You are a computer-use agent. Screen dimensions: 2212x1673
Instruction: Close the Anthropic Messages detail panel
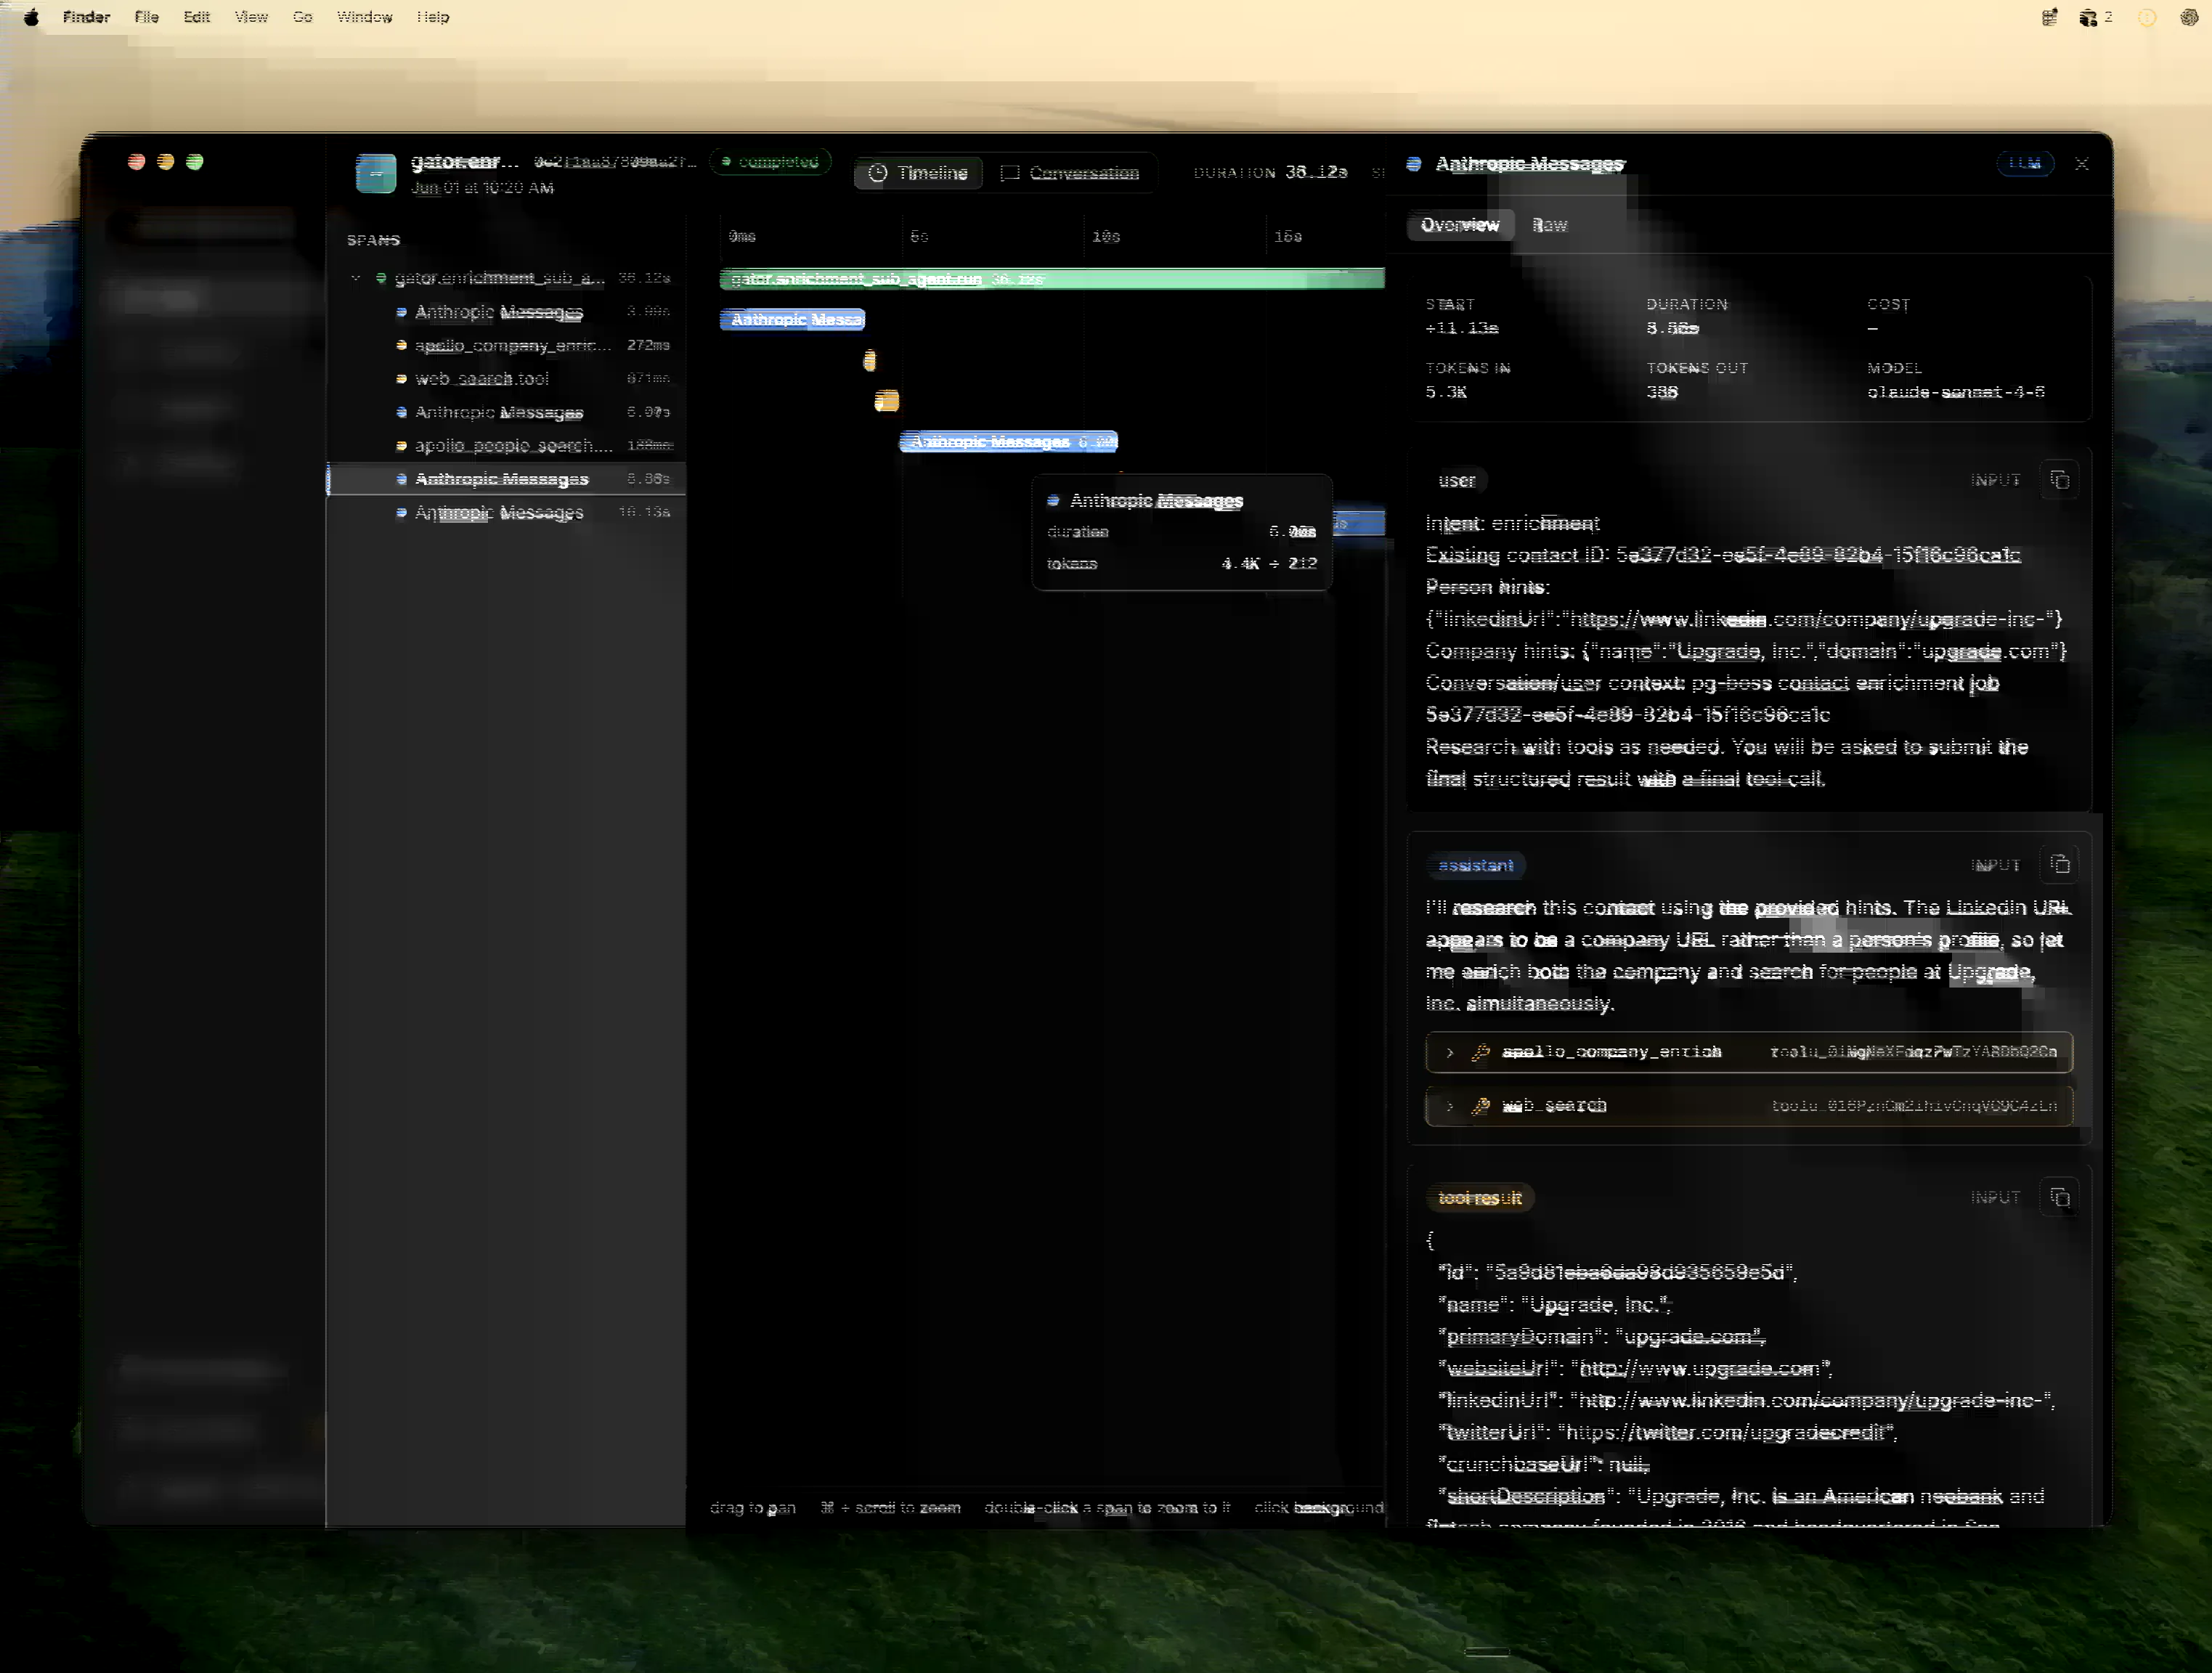[x=2082, y=164]
